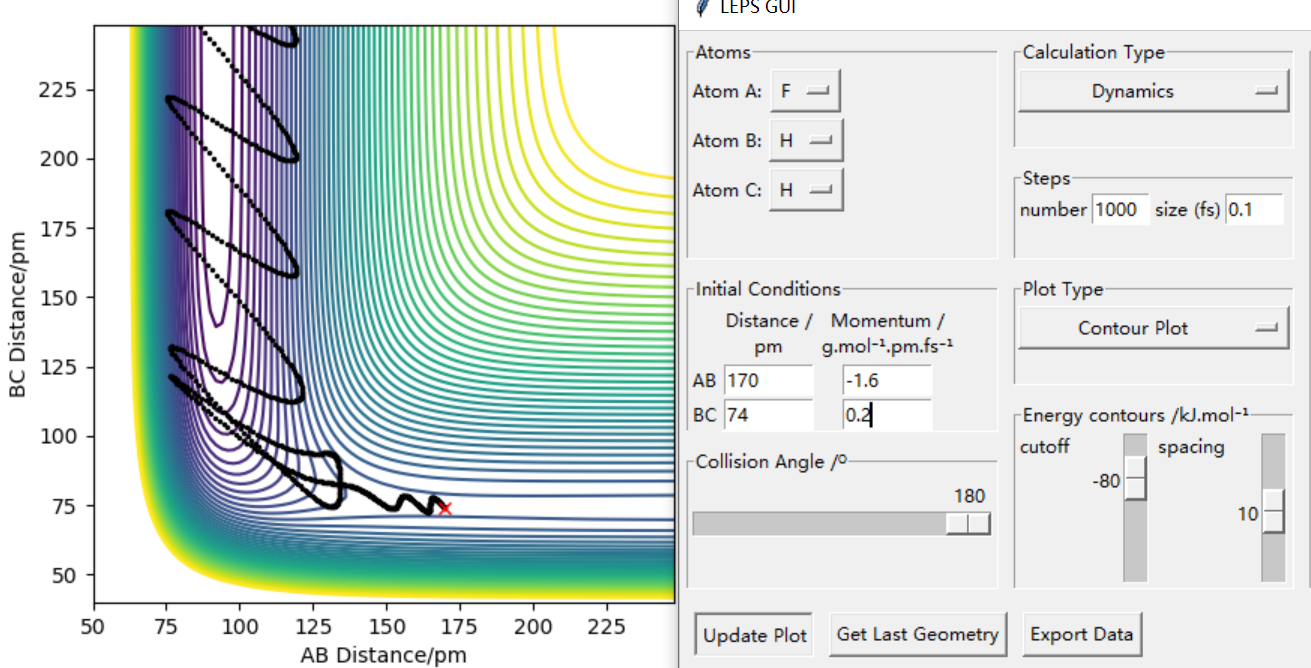Click the LEPS GUI feather window icon

click(703, 6)
